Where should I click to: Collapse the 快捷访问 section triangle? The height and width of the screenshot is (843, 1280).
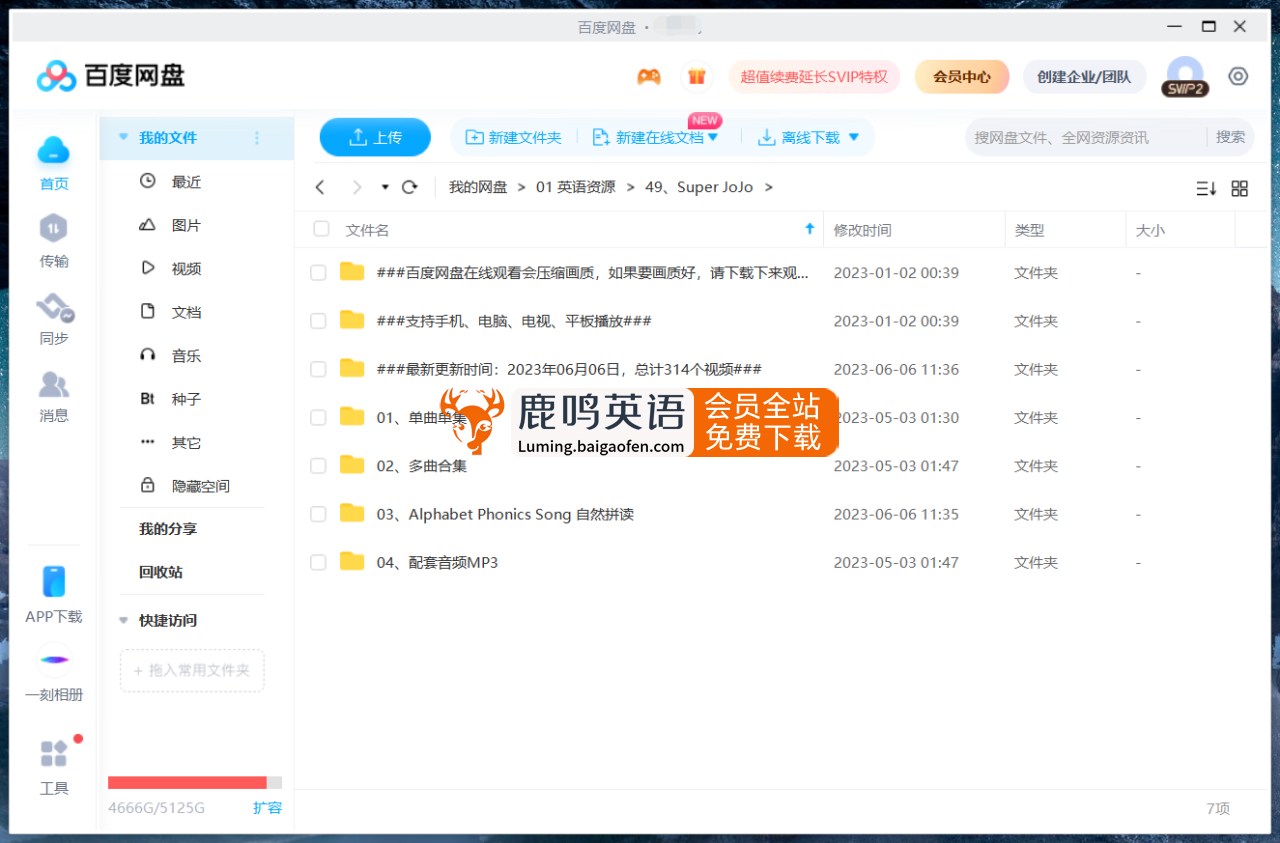pos(124,621)
